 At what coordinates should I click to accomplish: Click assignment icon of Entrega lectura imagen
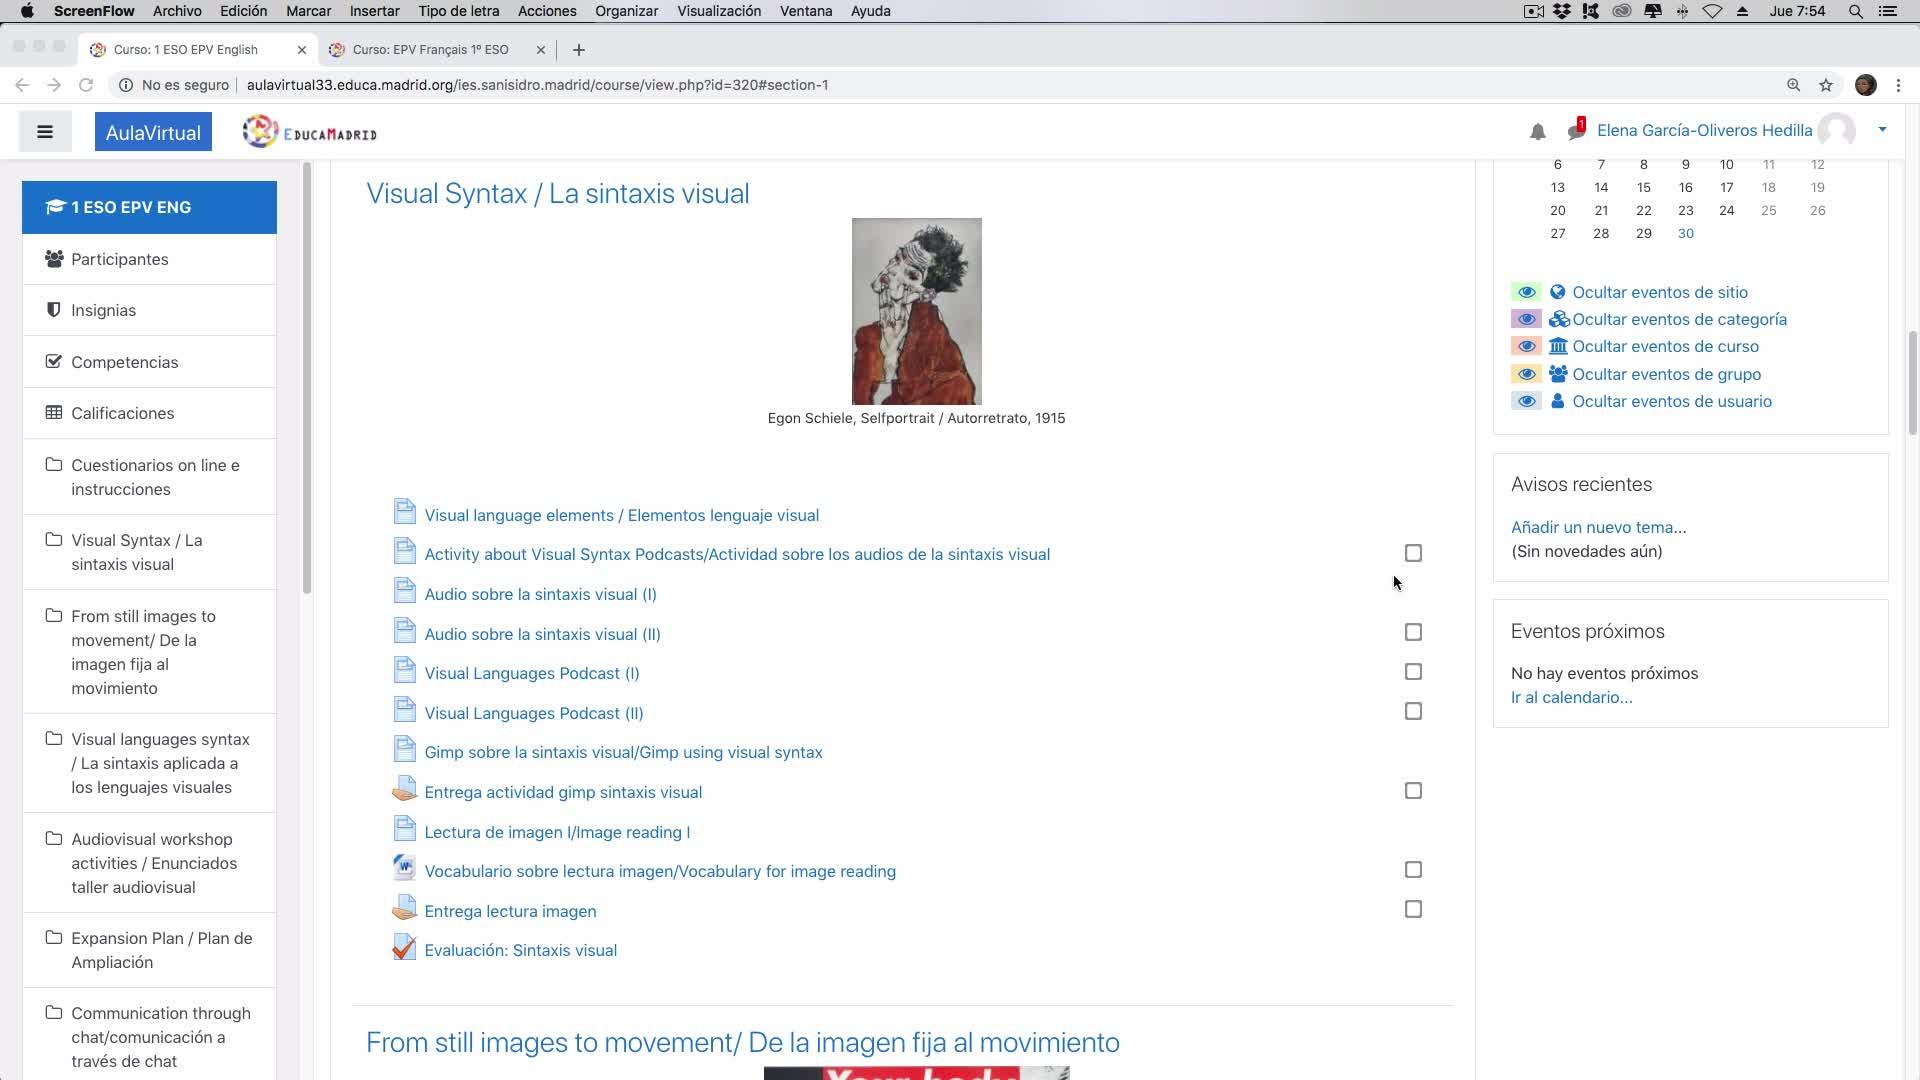[x=404, y=908]
